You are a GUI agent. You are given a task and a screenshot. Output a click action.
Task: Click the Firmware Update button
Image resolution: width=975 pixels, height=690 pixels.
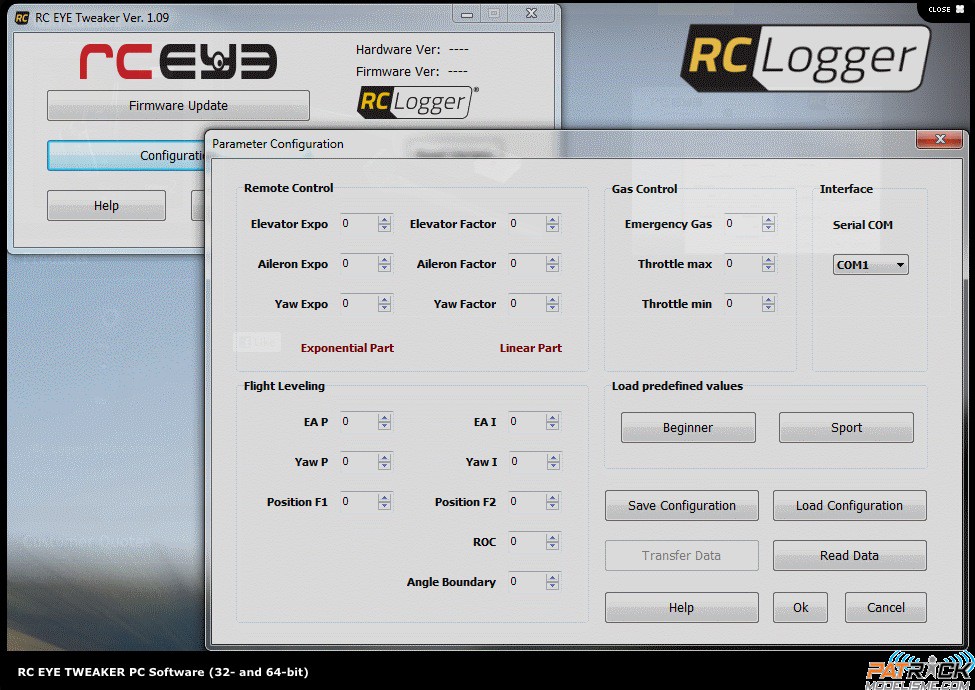click(x=178, y=106)
